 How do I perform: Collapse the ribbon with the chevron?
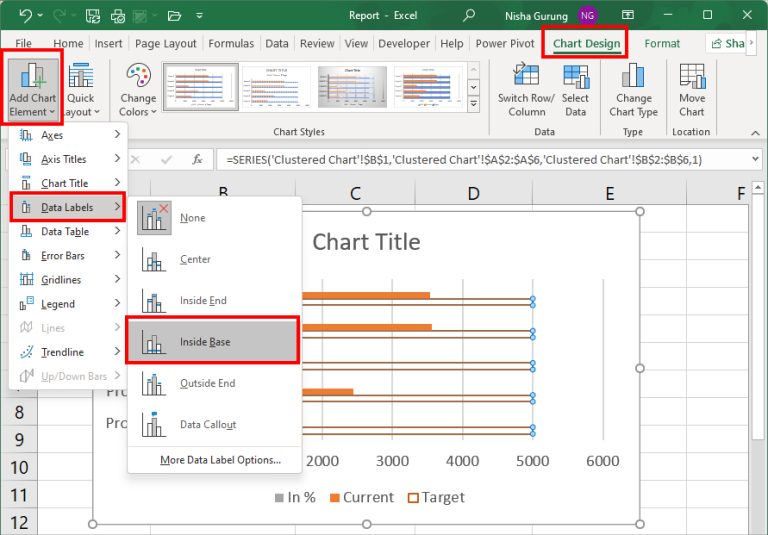tap(755, 133)
